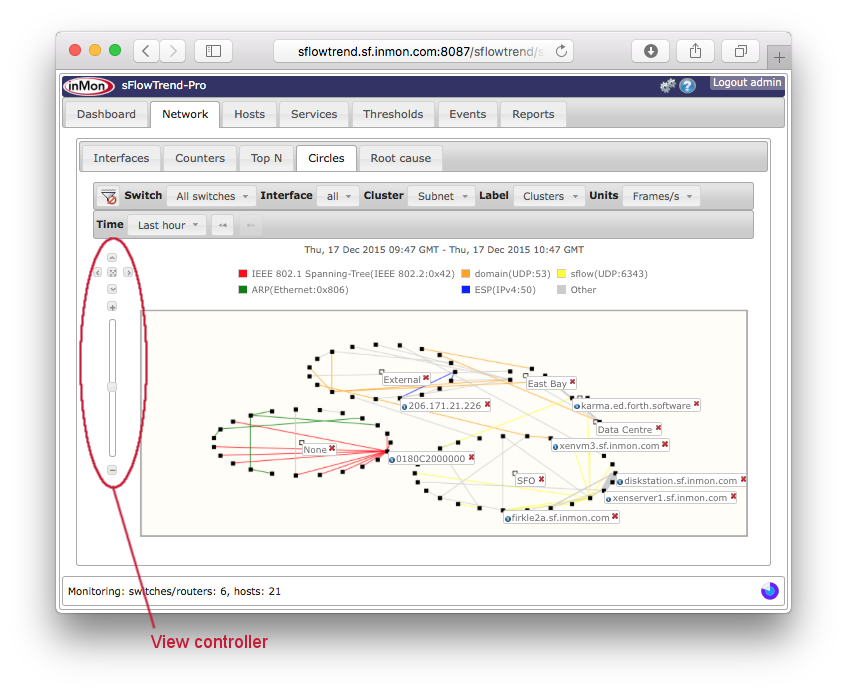Open the Safari share menu
This screenshot has width=847, height=693.
tap(695, 51)
